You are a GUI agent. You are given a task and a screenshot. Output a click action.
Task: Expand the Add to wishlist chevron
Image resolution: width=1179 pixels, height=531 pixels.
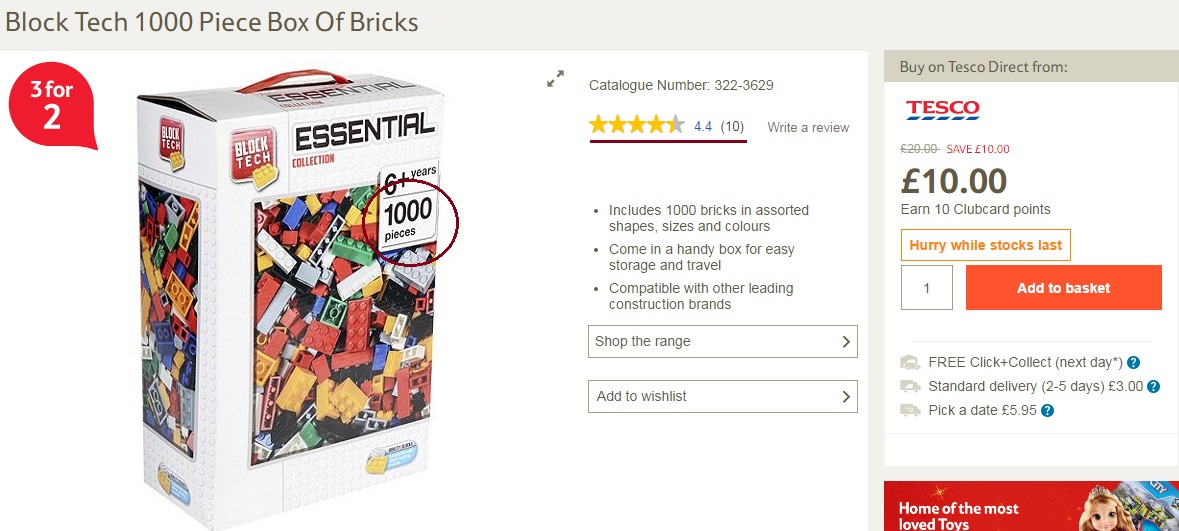point(846,397)
